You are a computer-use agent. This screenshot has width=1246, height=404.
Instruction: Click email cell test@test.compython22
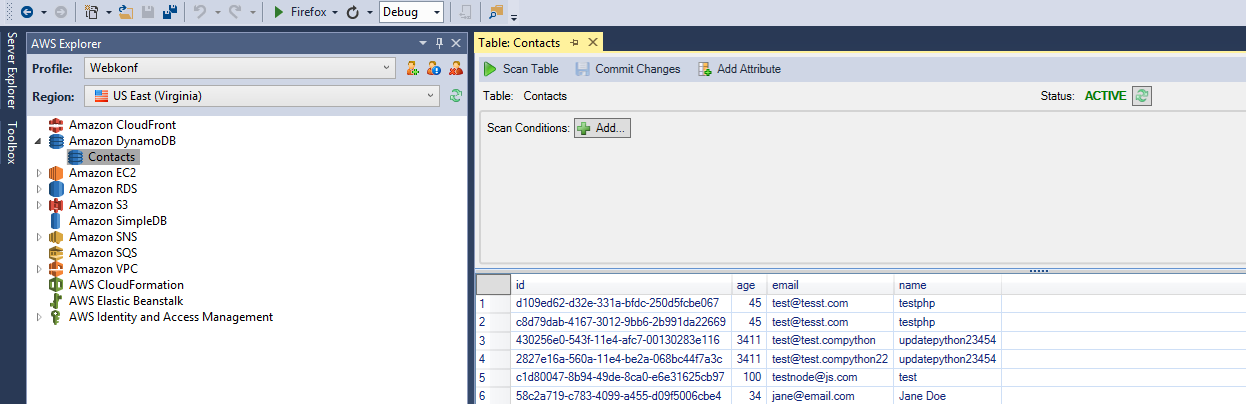(830, 359)
